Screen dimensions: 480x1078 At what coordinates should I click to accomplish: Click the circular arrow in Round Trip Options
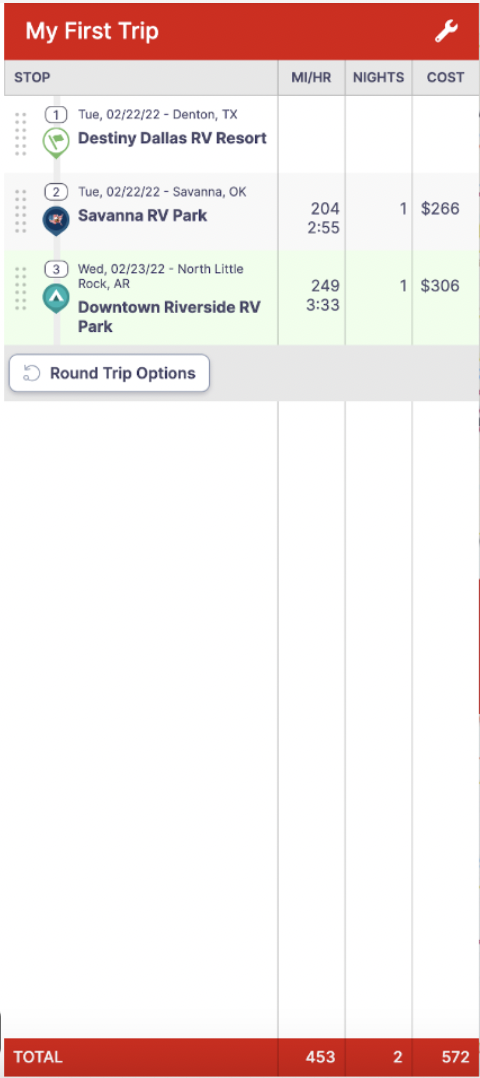32,373
